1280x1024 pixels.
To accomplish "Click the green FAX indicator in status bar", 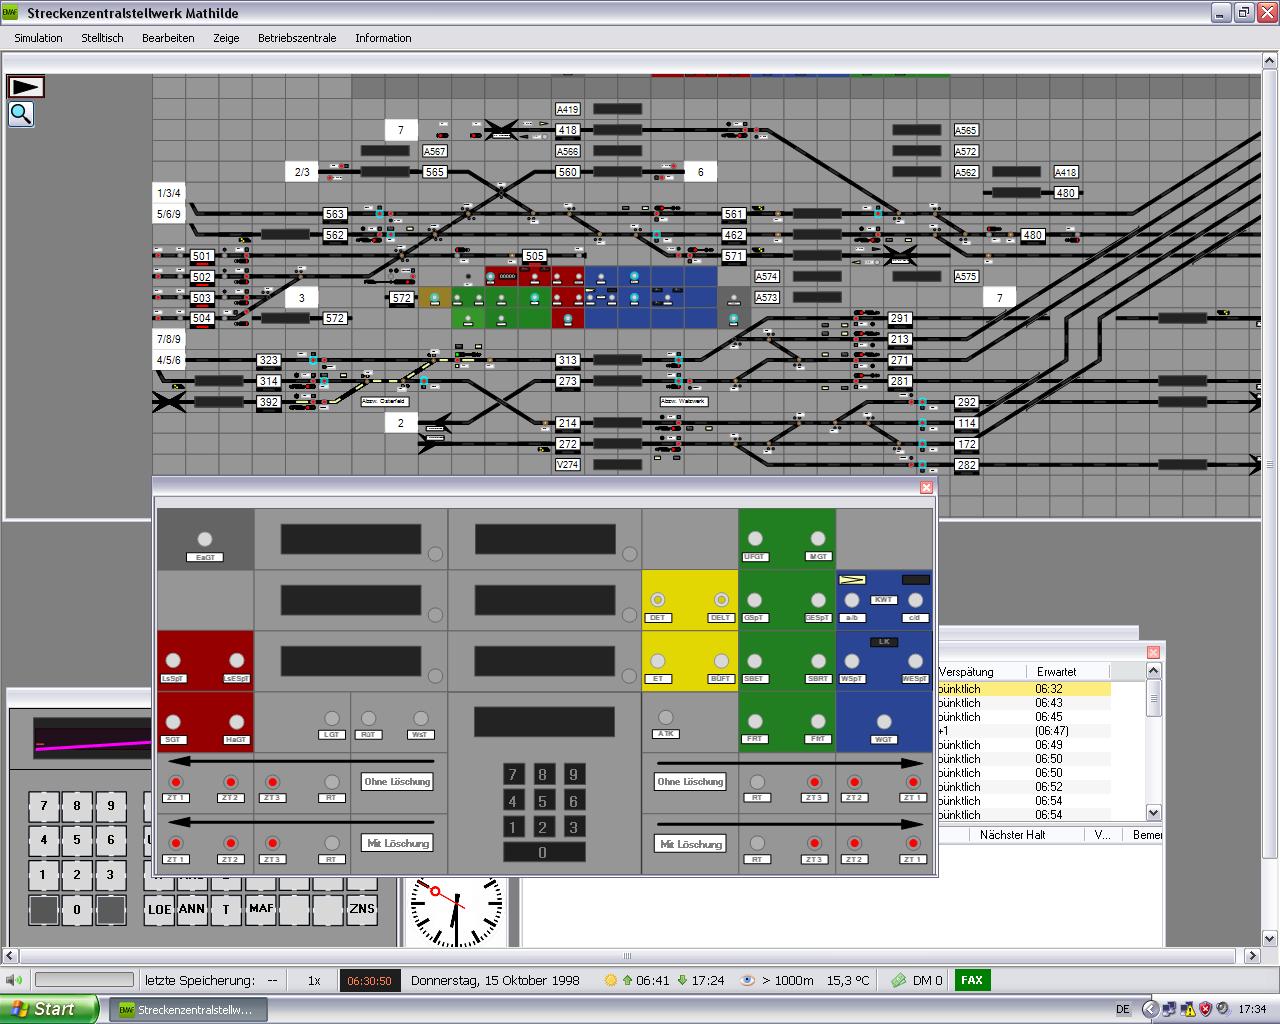I will coord(971,980).
